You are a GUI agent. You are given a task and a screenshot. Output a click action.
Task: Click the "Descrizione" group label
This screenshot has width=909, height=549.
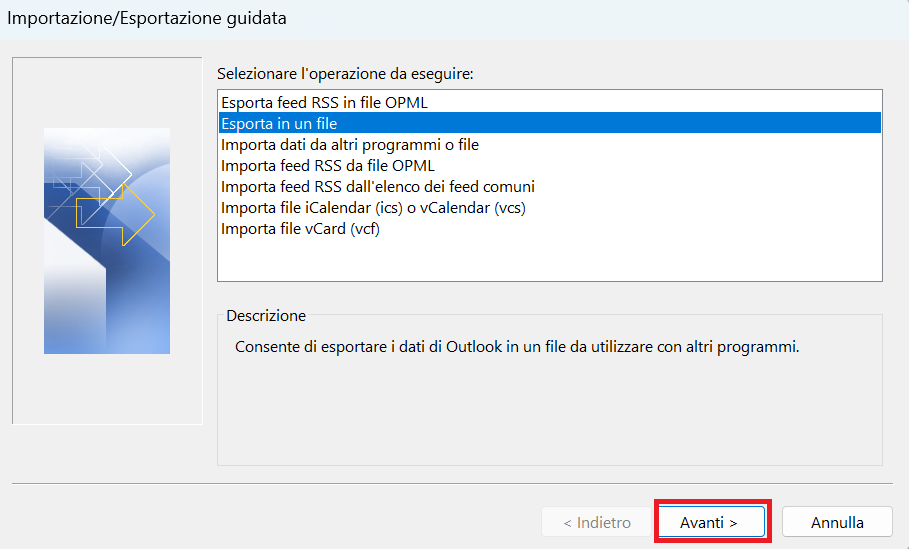point(266,315)
